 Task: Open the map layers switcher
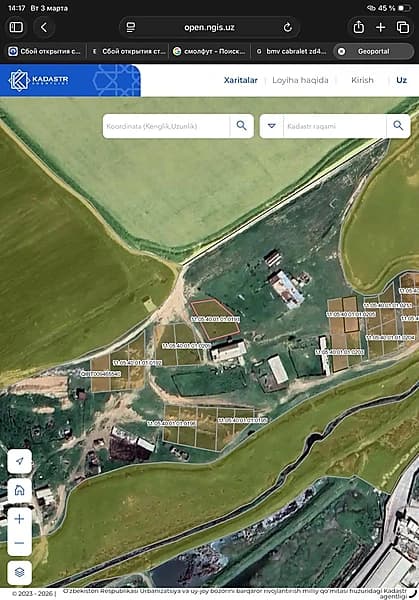[20, 572]
